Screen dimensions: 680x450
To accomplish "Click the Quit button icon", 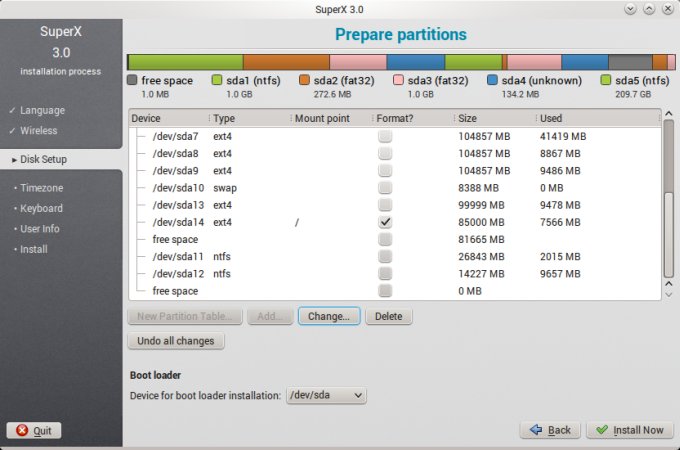I will (x=19, y=431).
